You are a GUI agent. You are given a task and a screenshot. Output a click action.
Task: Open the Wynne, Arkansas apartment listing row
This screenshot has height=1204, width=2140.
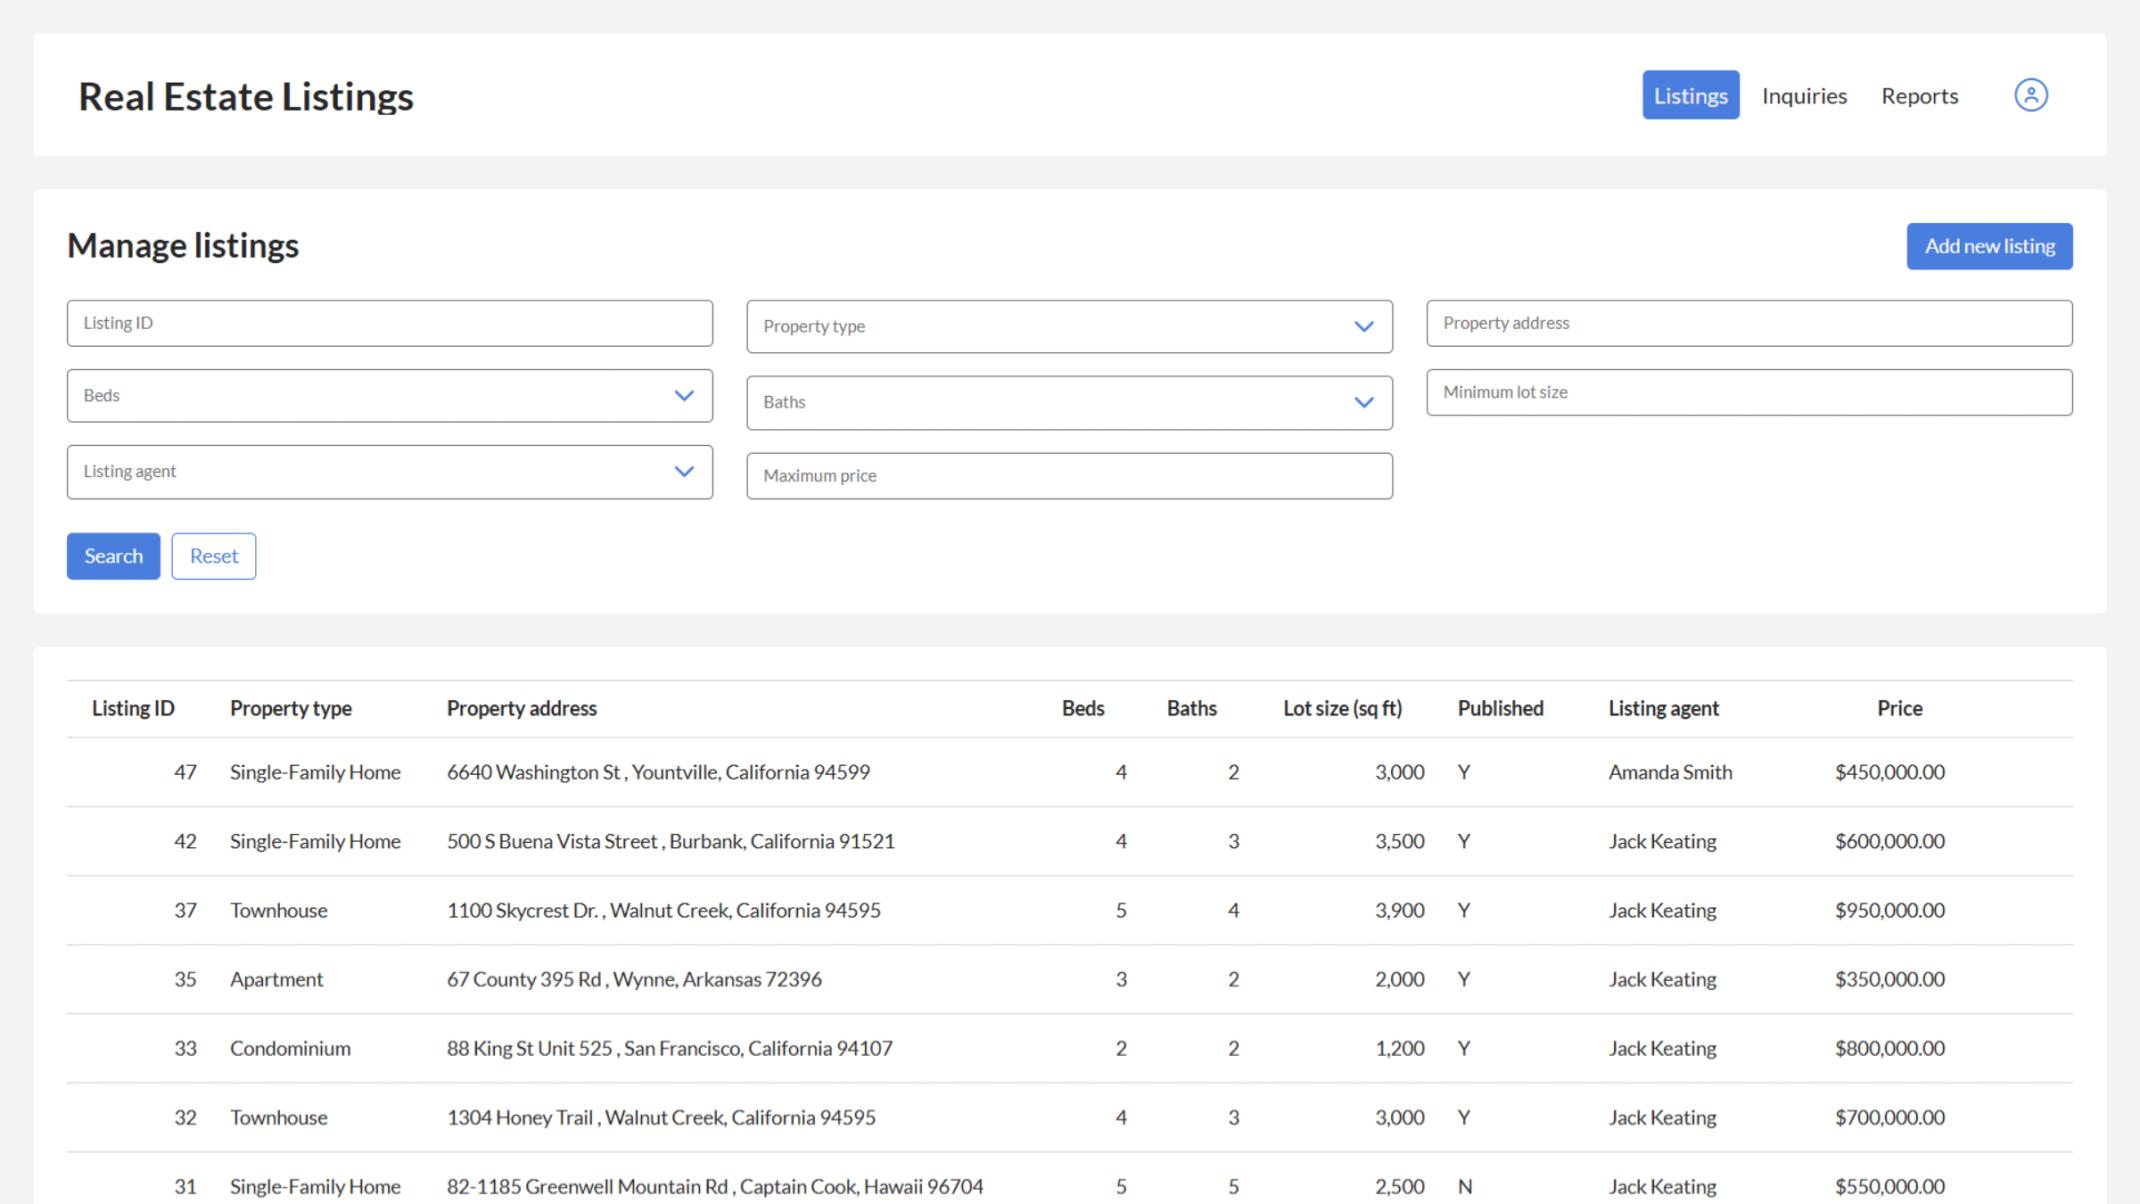pos(1069,979)
